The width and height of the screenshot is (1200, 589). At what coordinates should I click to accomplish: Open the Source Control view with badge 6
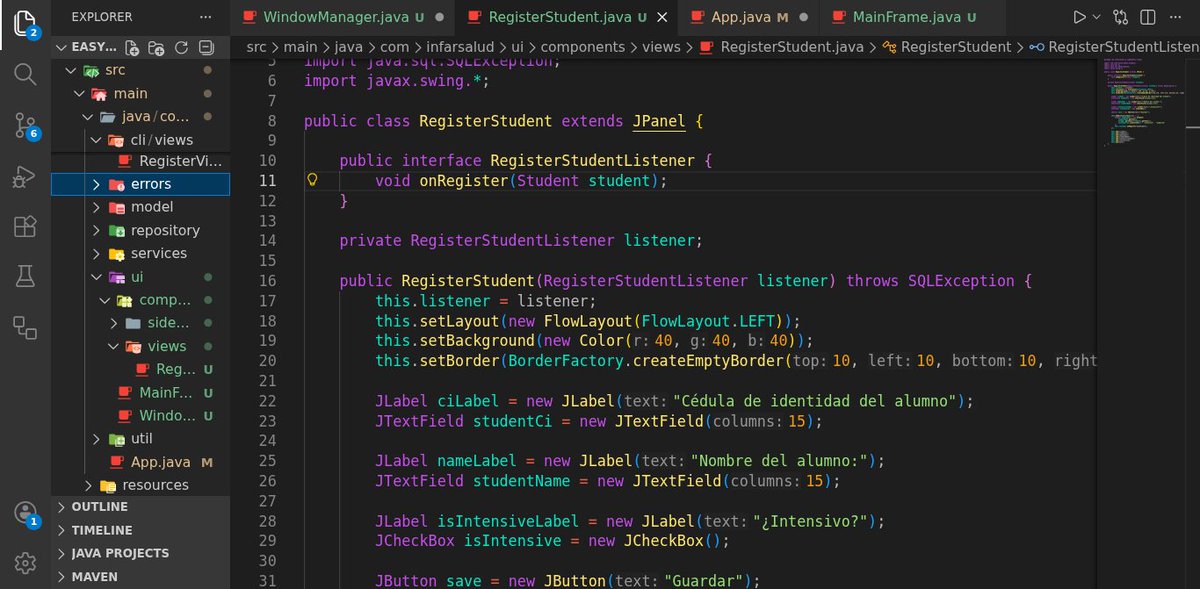click(25, 125)
